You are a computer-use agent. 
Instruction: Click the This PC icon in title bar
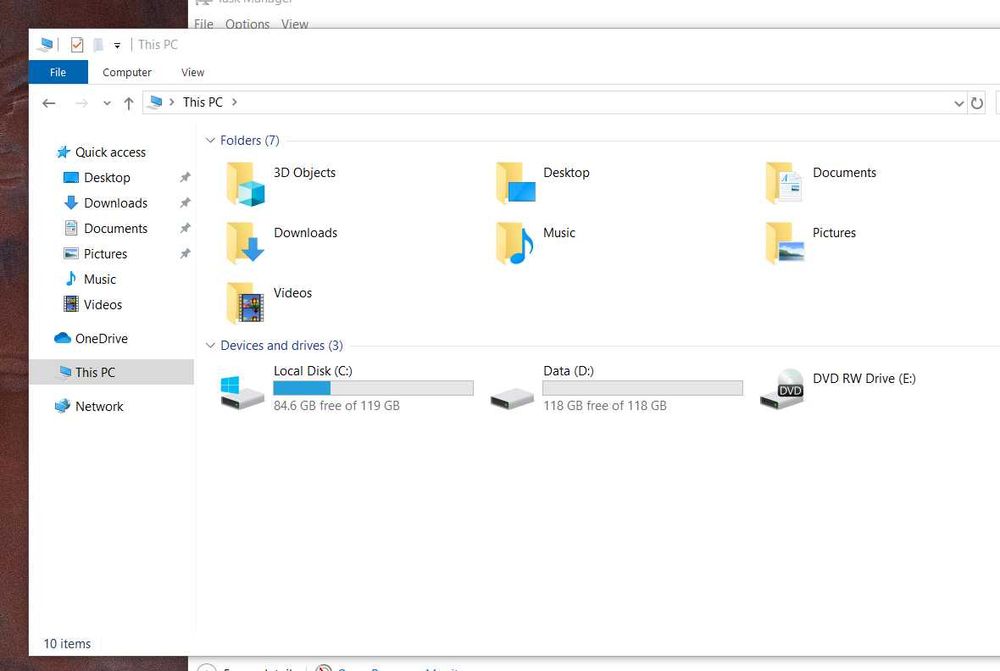click(45, 45)
